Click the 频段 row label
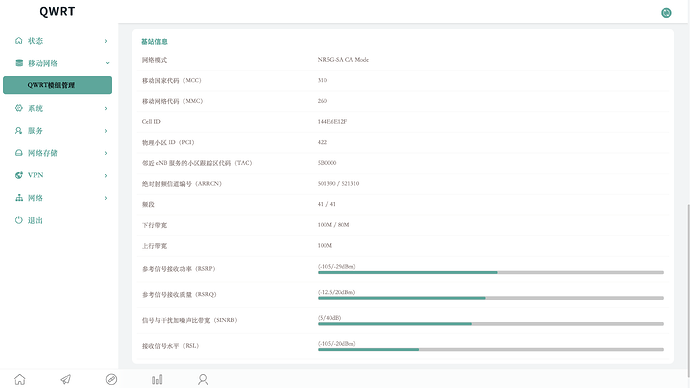This screenshot has height=388, width=690. [x=148, y=205]
